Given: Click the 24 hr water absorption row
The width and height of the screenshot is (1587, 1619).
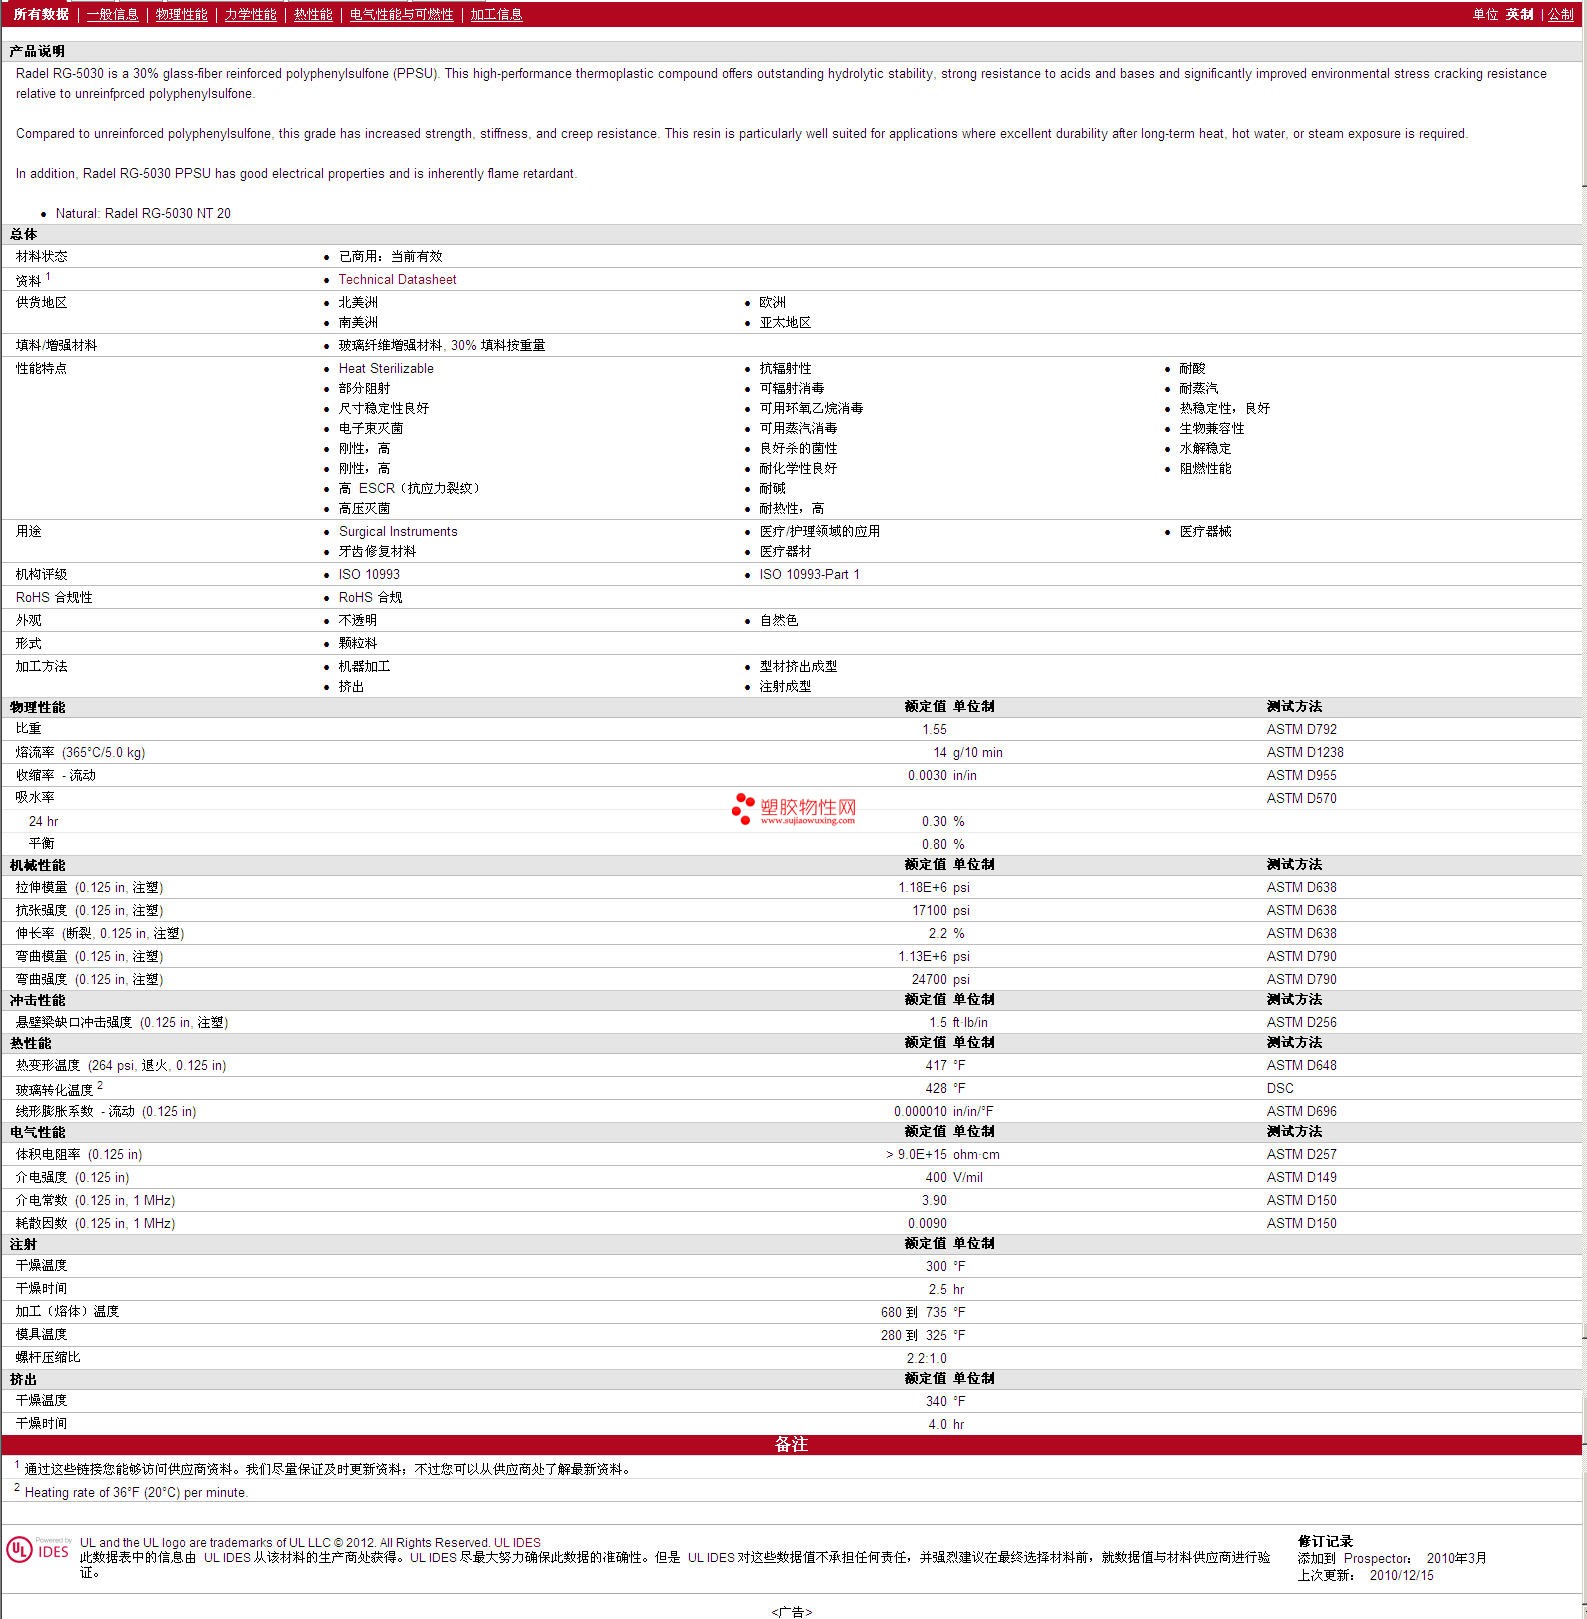Looking at the screenshot, I should [x=792, y=821].
